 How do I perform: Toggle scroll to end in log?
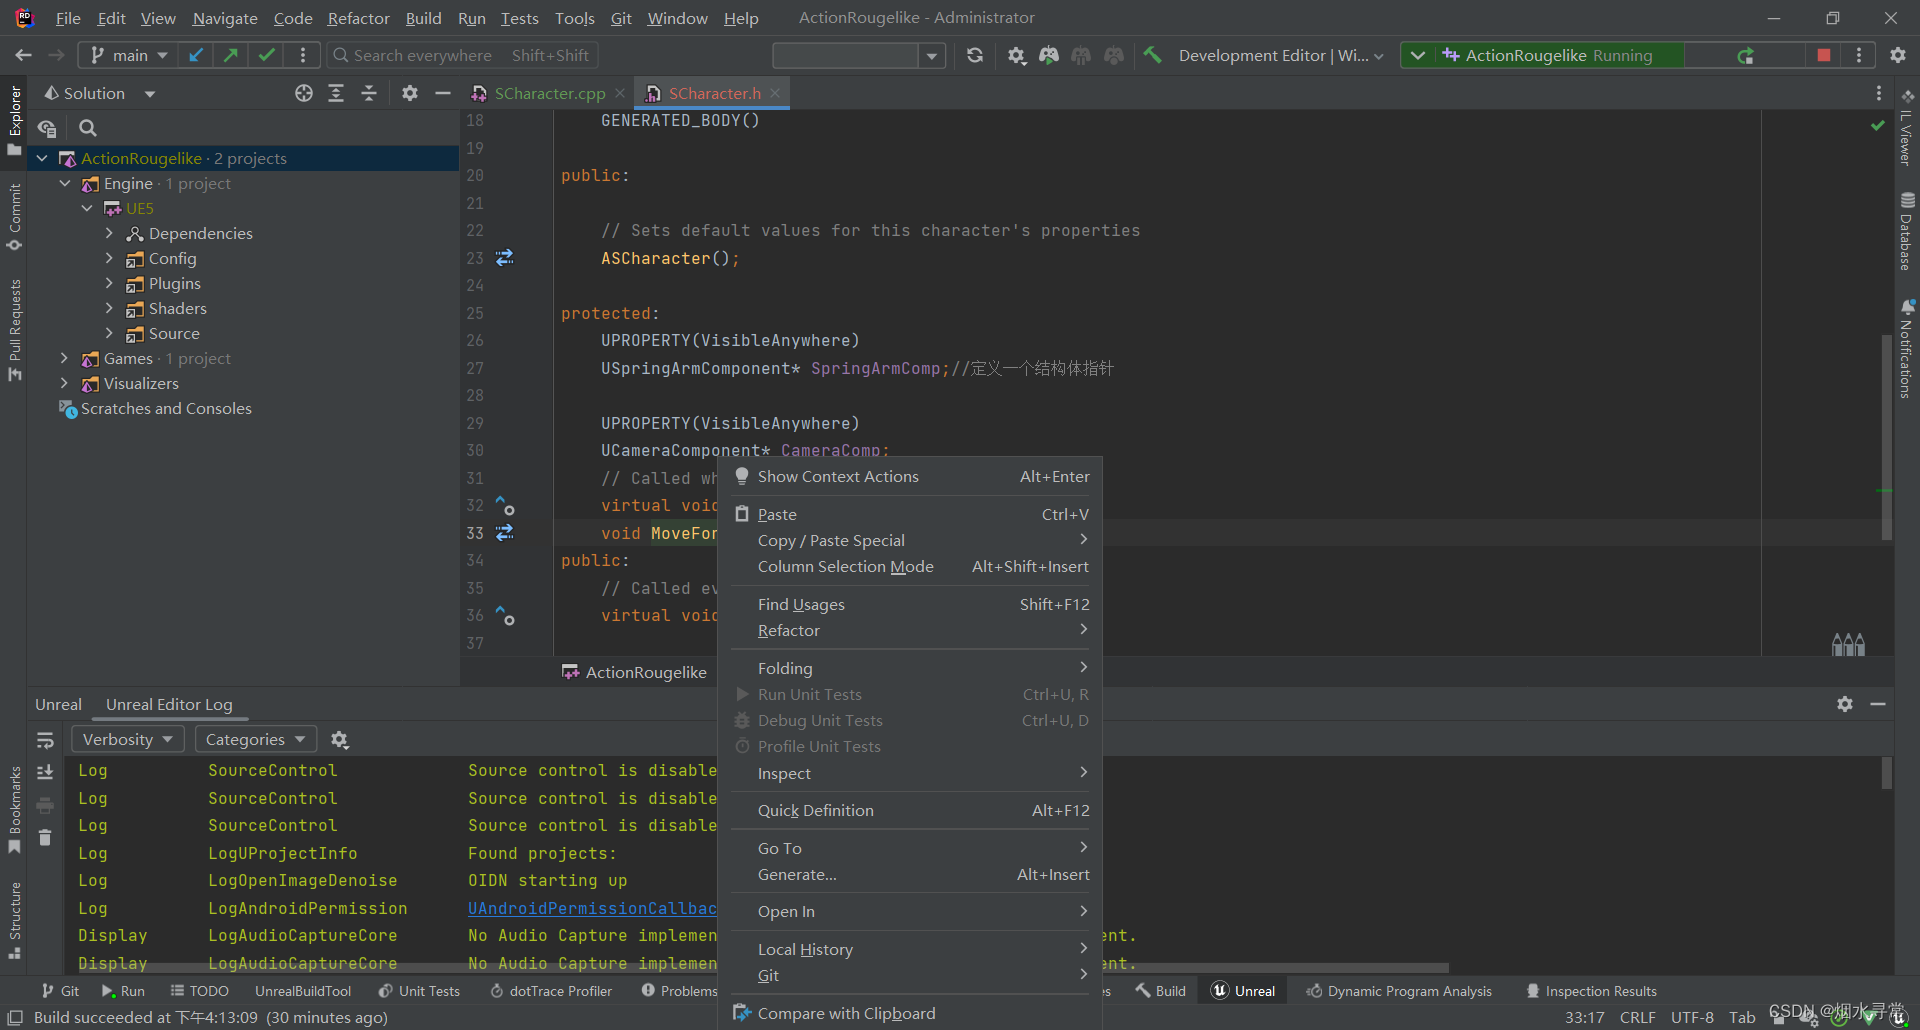(45, 772)
